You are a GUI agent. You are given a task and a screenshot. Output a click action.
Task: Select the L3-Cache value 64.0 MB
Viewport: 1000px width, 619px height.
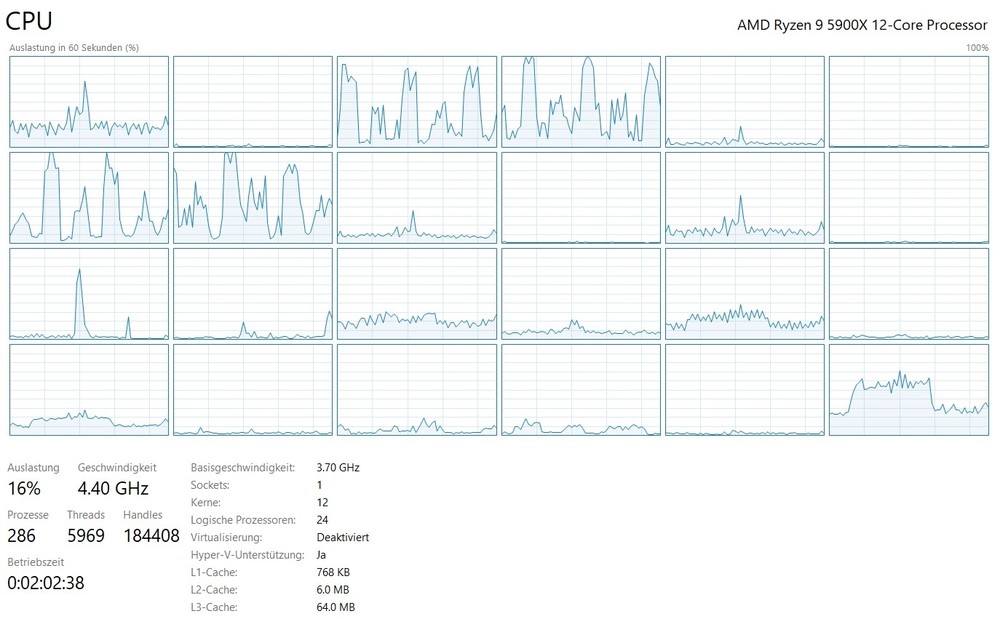[334, 607]
